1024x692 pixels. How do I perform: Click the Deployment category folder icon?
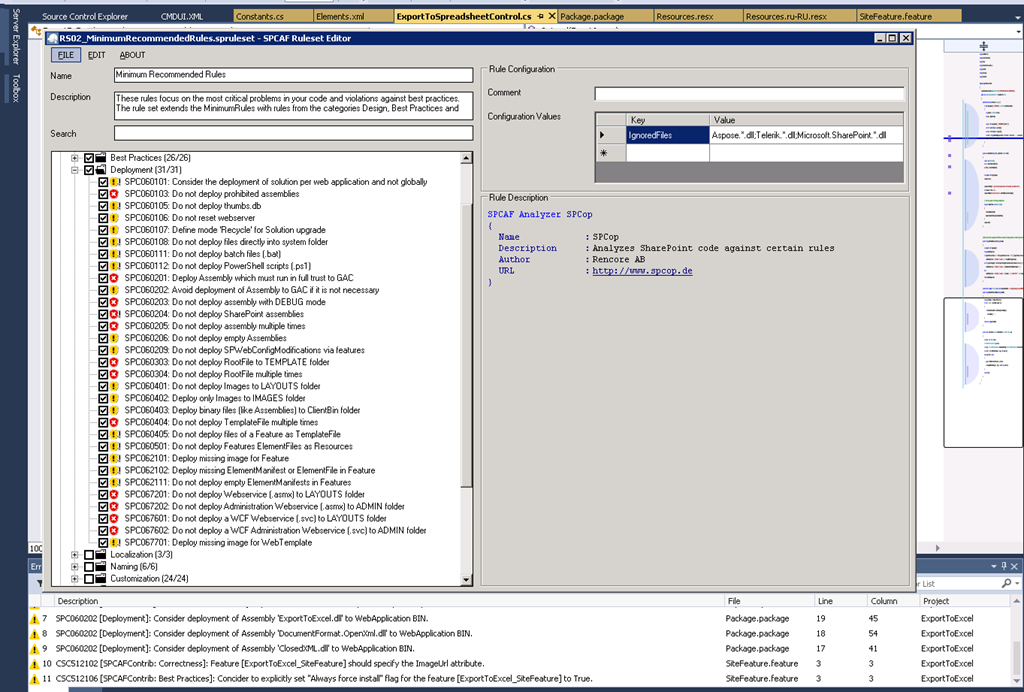[102, 170]
